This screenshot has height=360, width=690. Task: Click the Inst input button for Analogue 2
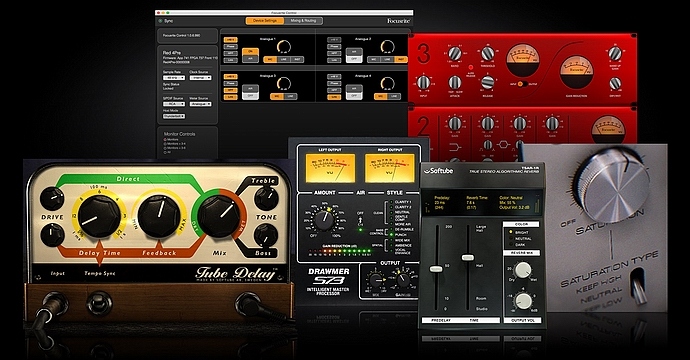pos(401,59)
